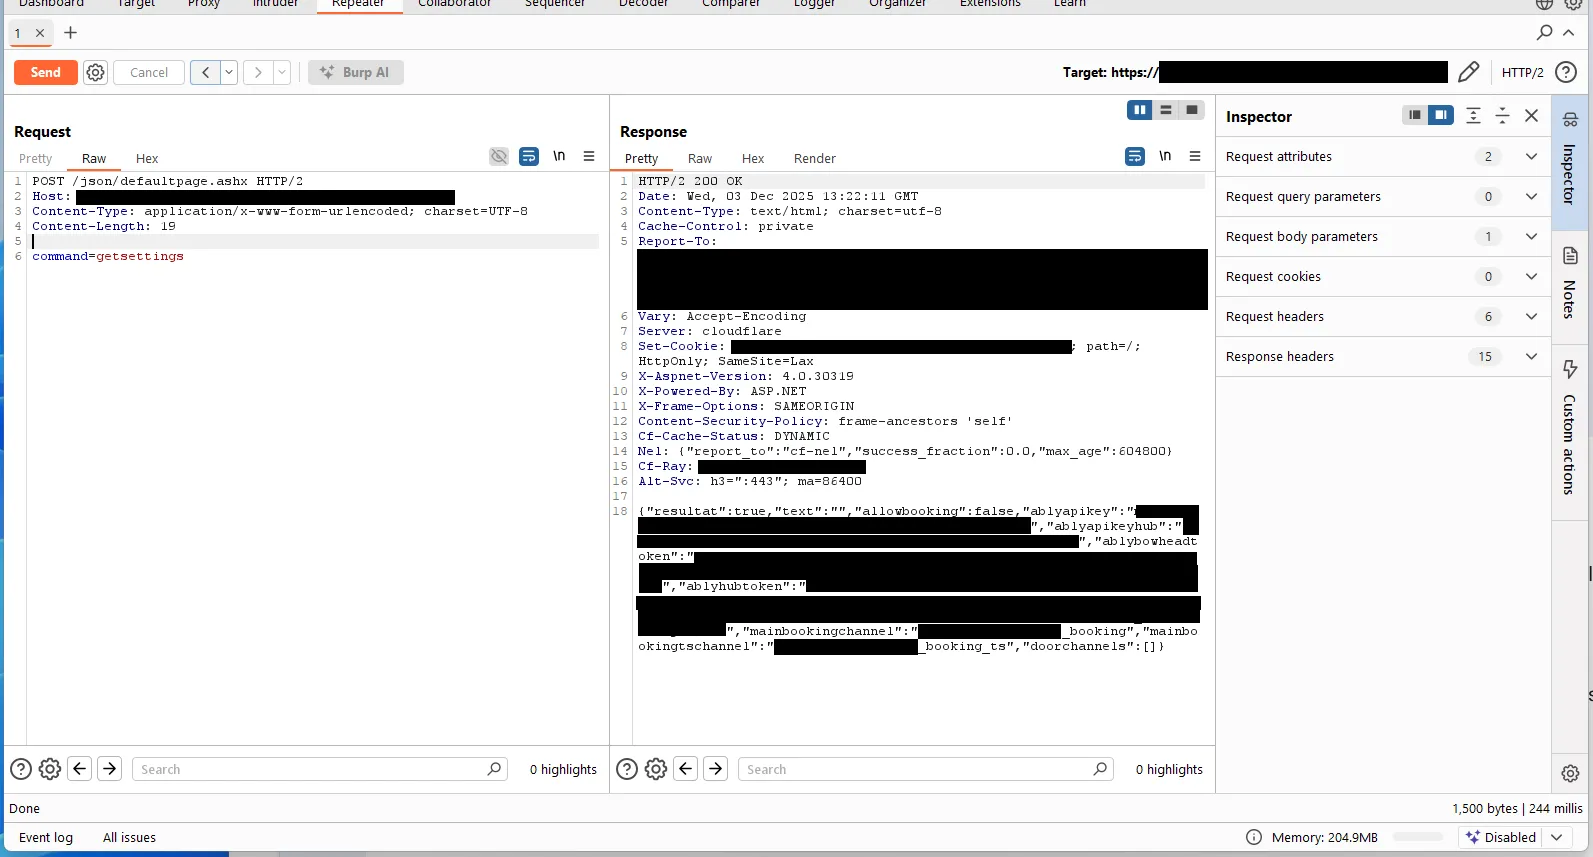The image size is (1593, 857).
Task: Click the Cancel button
Action: pos(149,72)
